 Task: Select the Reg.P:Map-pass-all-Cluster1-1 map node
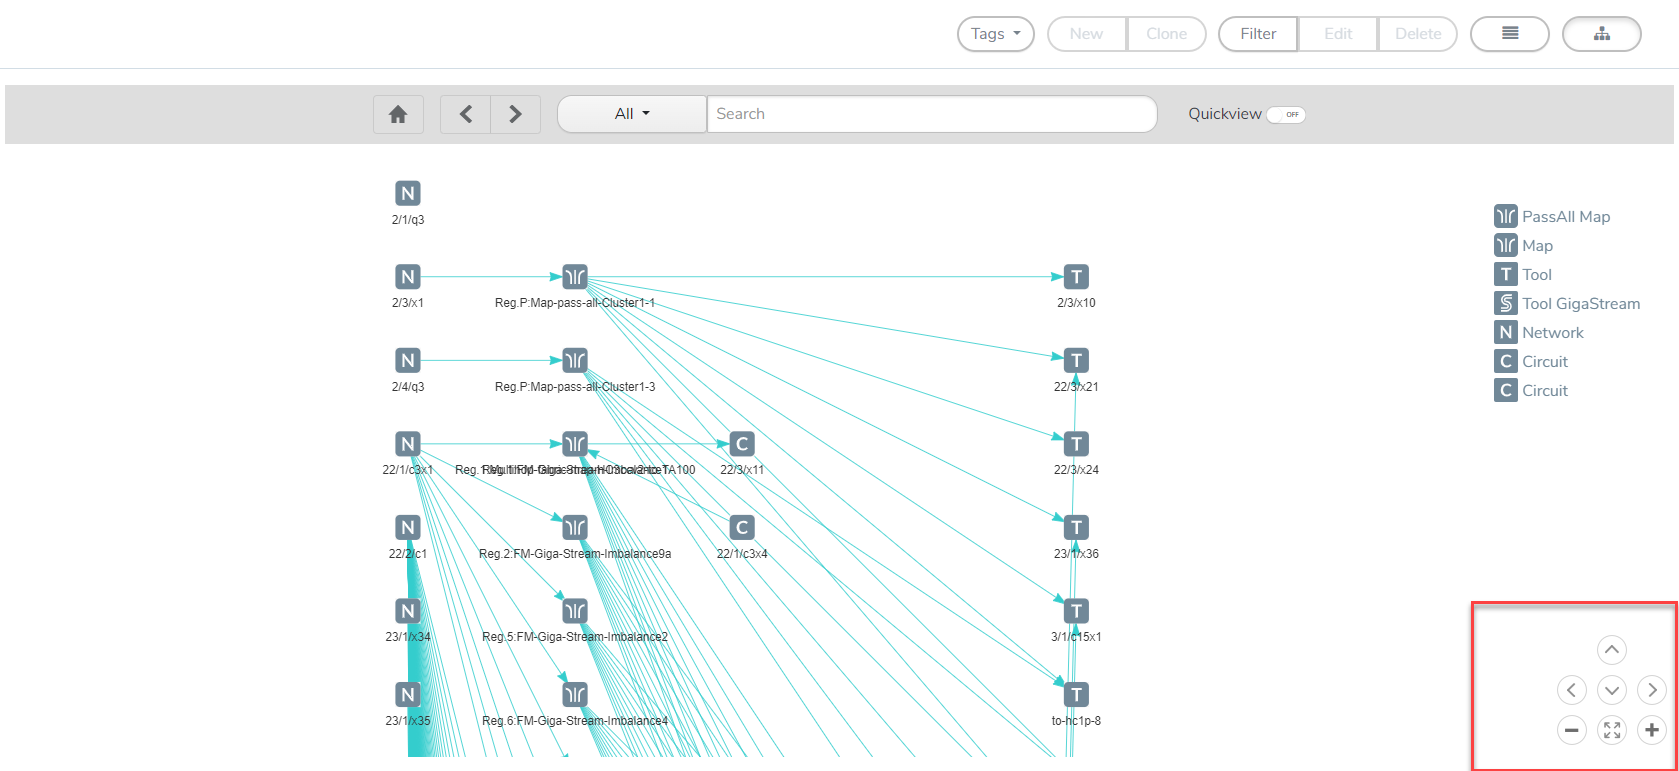pos(575,277)
